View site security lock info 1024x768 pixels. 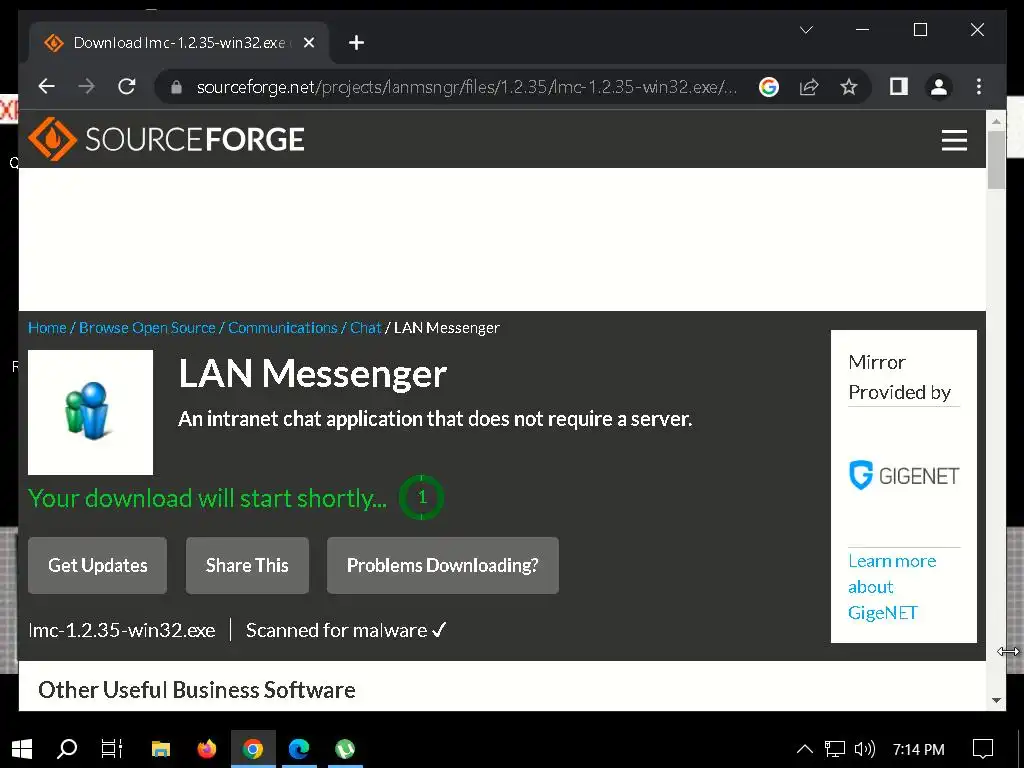176,87
